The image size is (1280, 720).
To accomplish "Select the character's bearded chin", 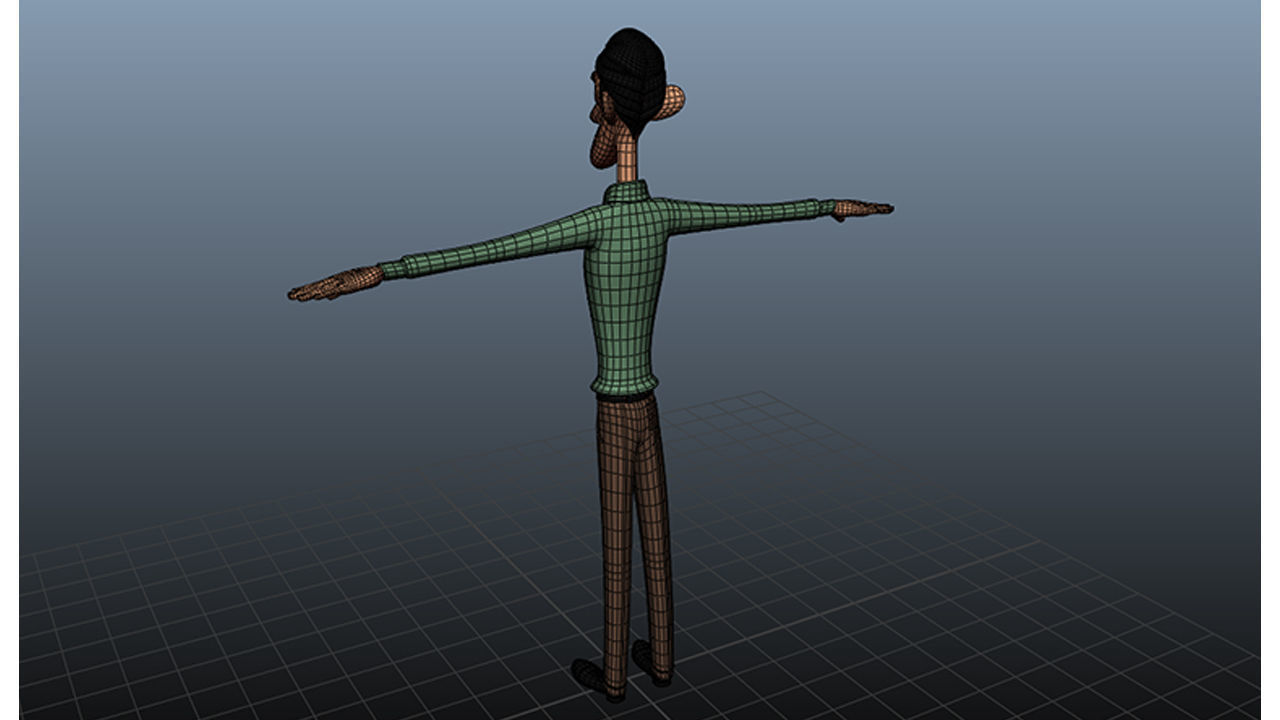I will (x=602, y=148).
